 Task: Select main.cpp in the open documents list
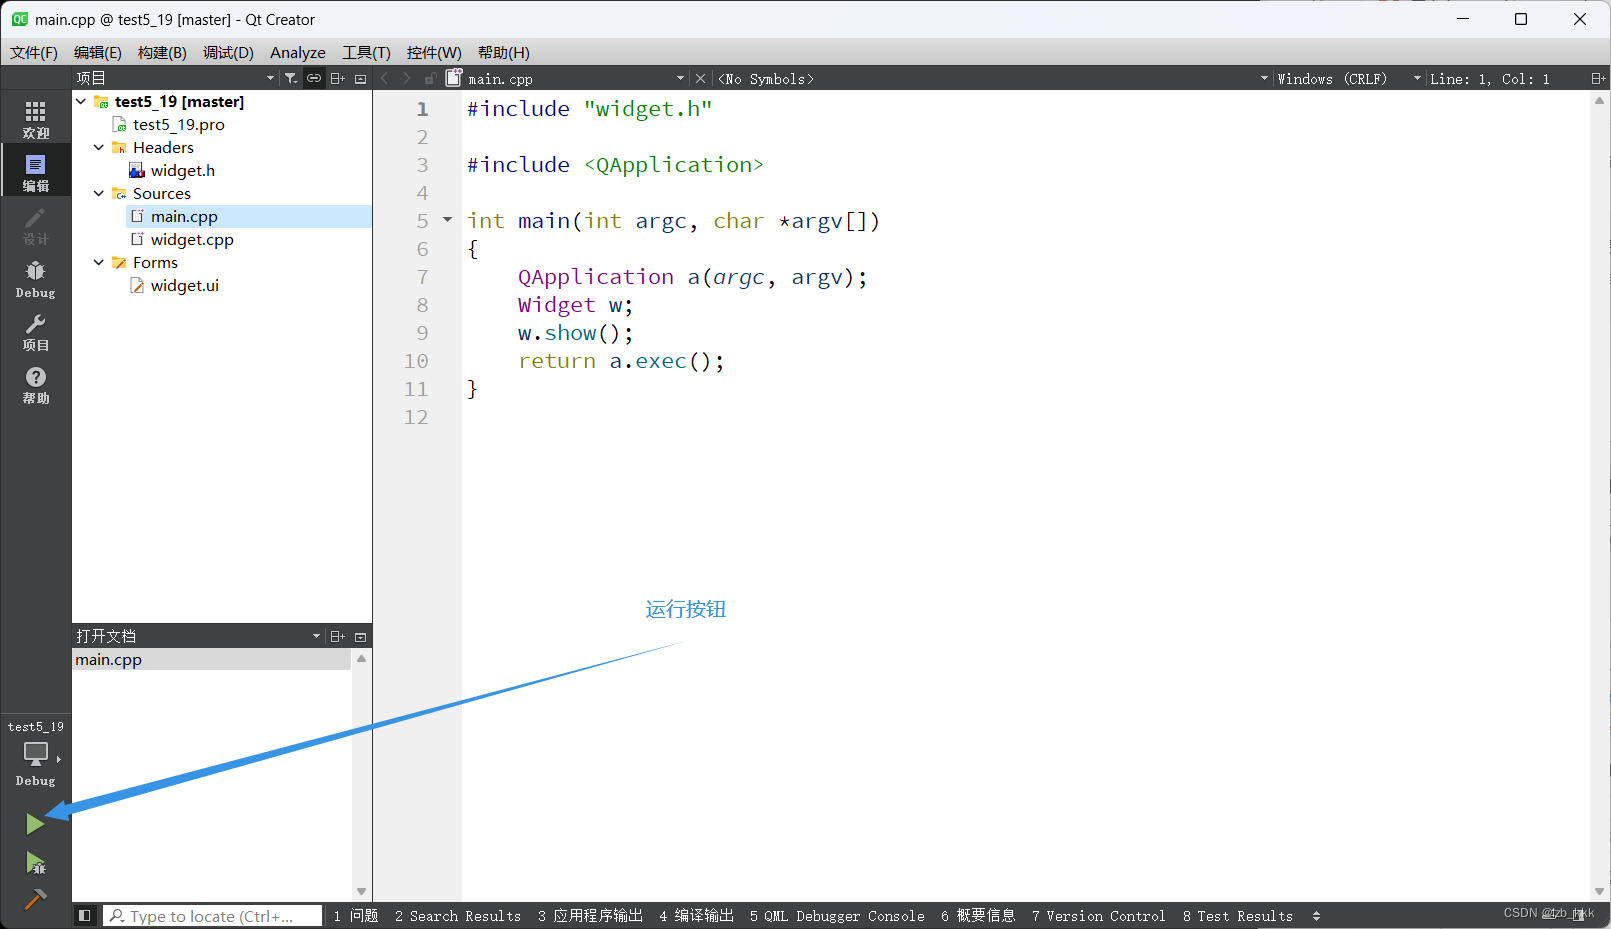click(x=212, y=659)
